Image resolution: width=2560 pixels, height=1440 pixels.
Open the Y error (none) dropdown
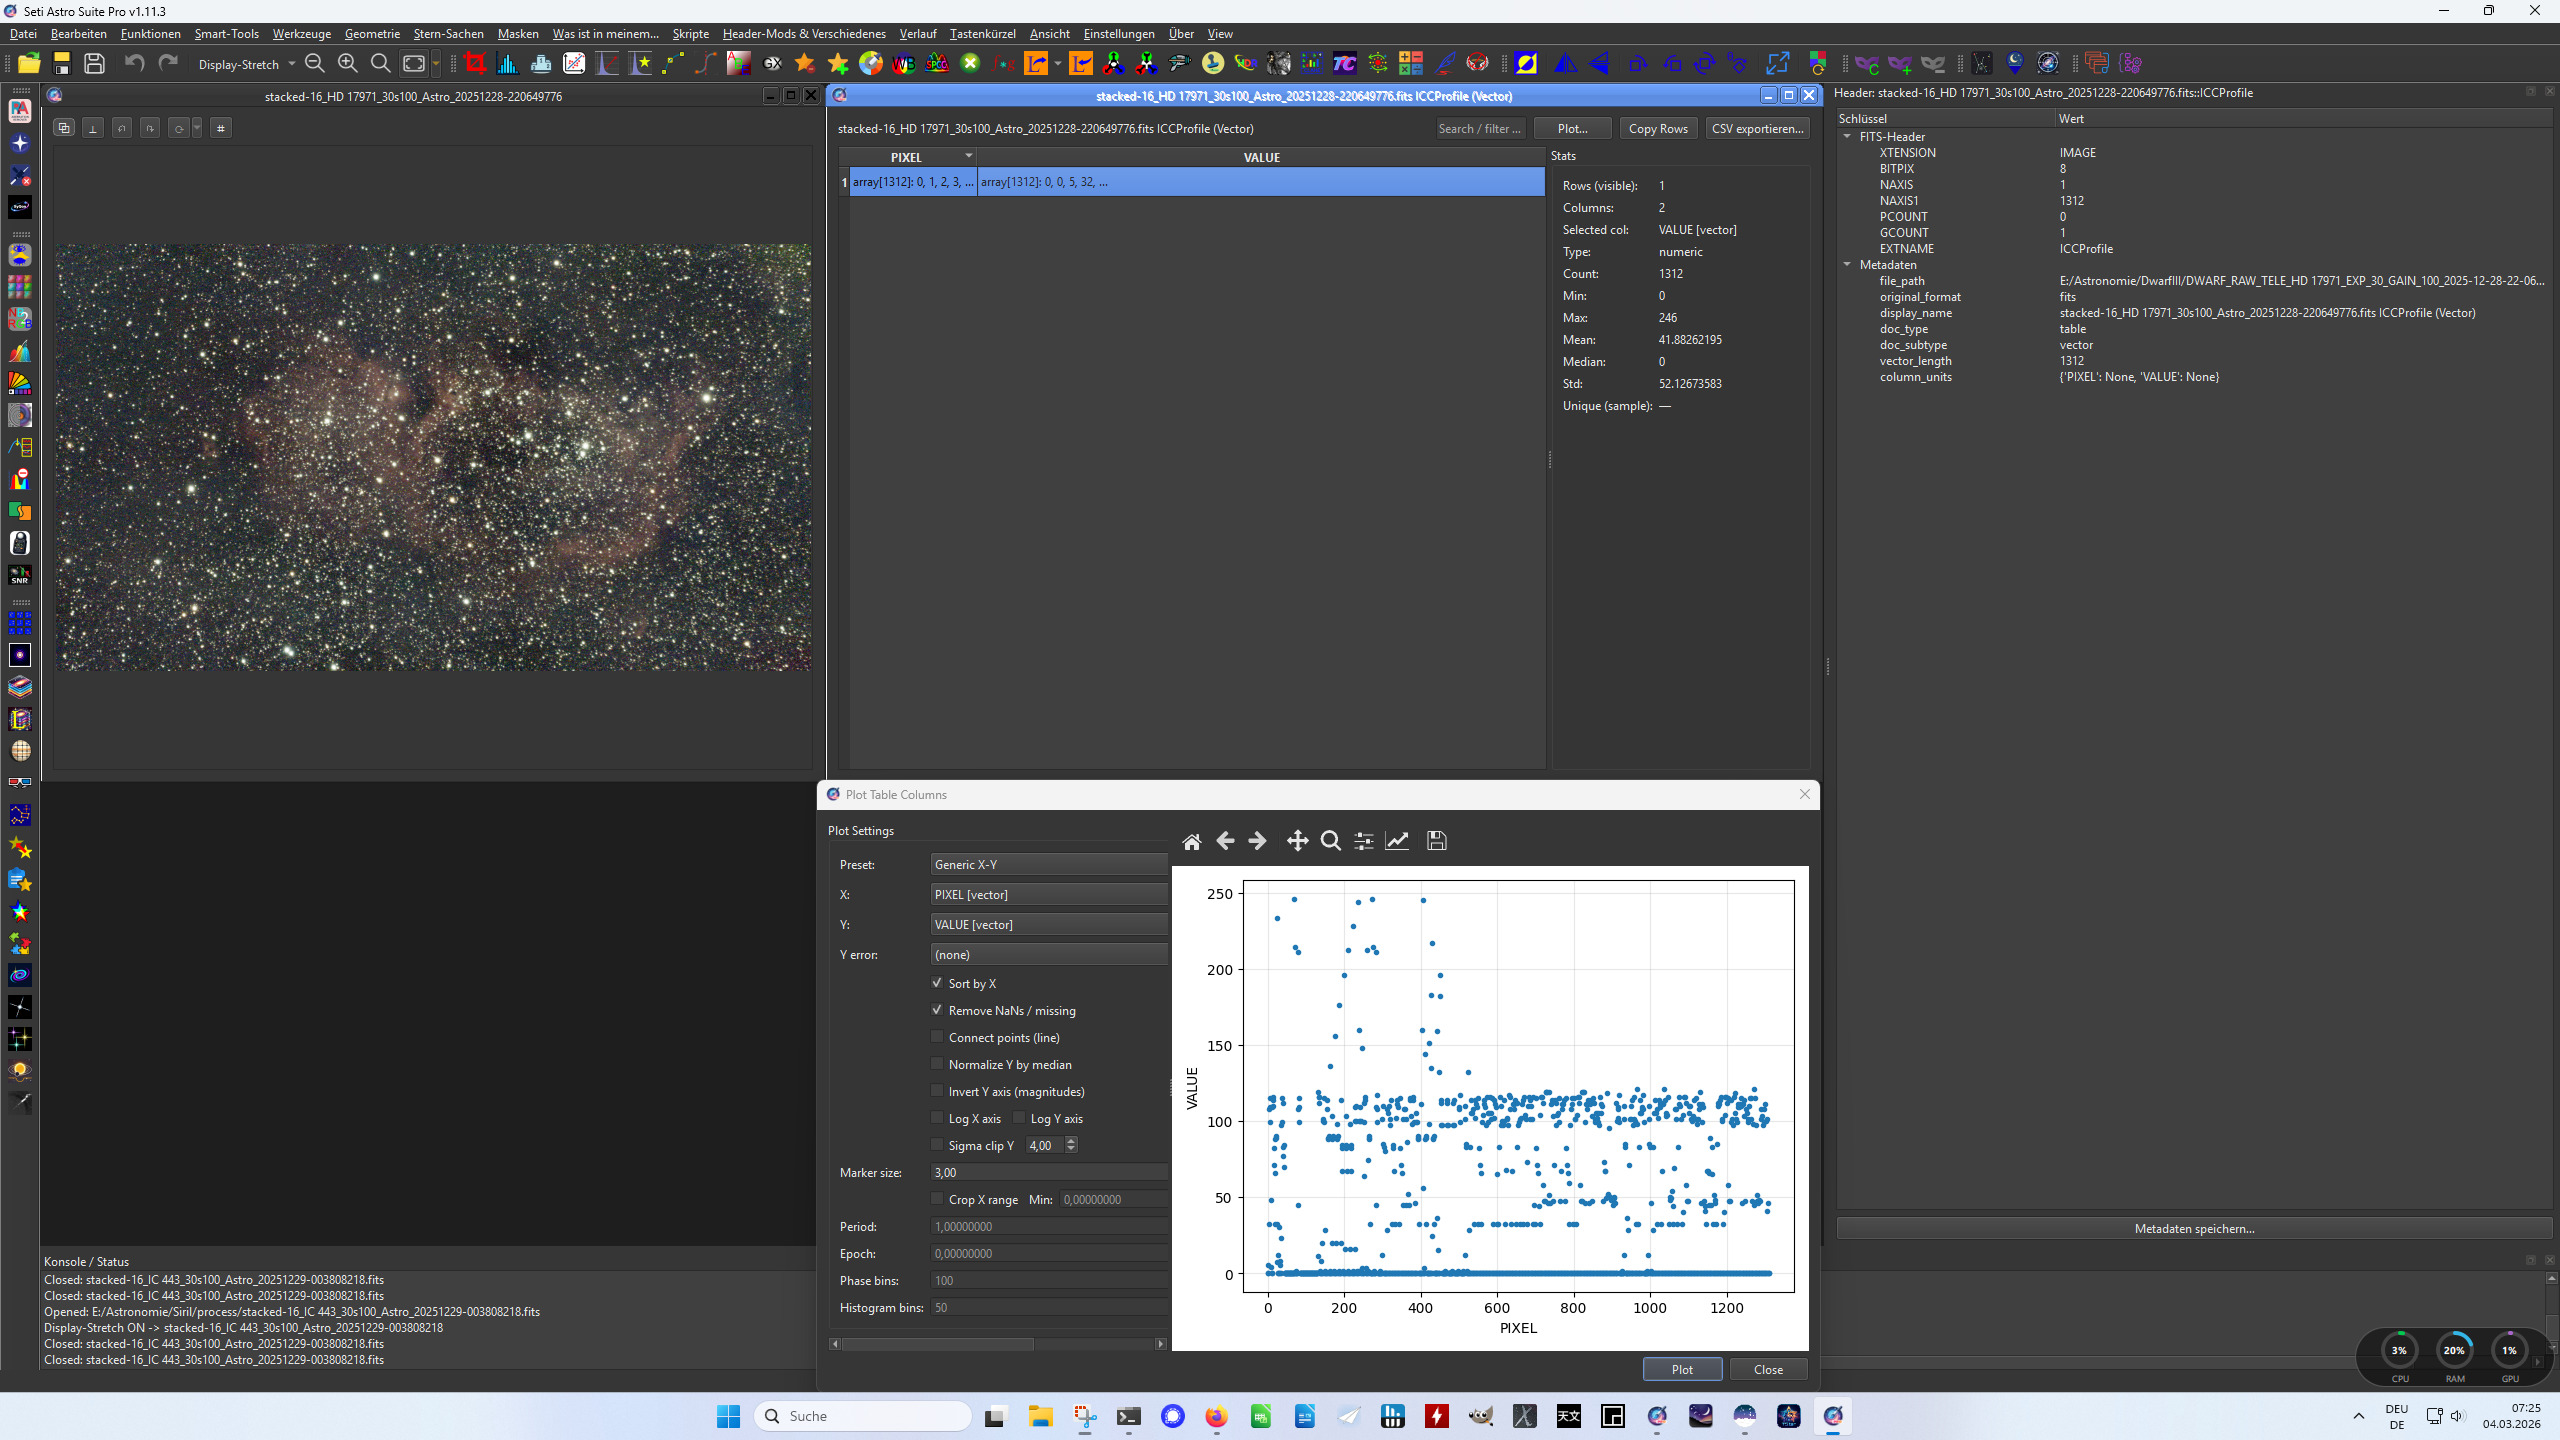[x=1048, y=955]
